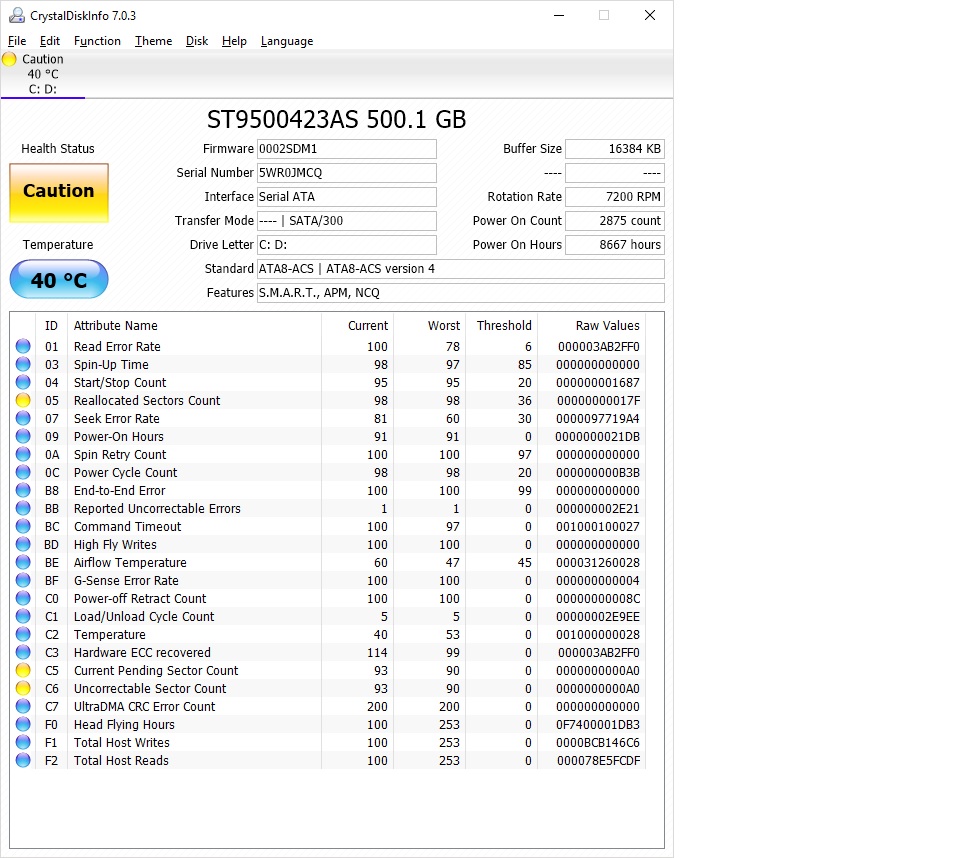This screenshot has width=960, height=858.
Task: Click status circle for High Fly Writes
Action: (23, 544)
